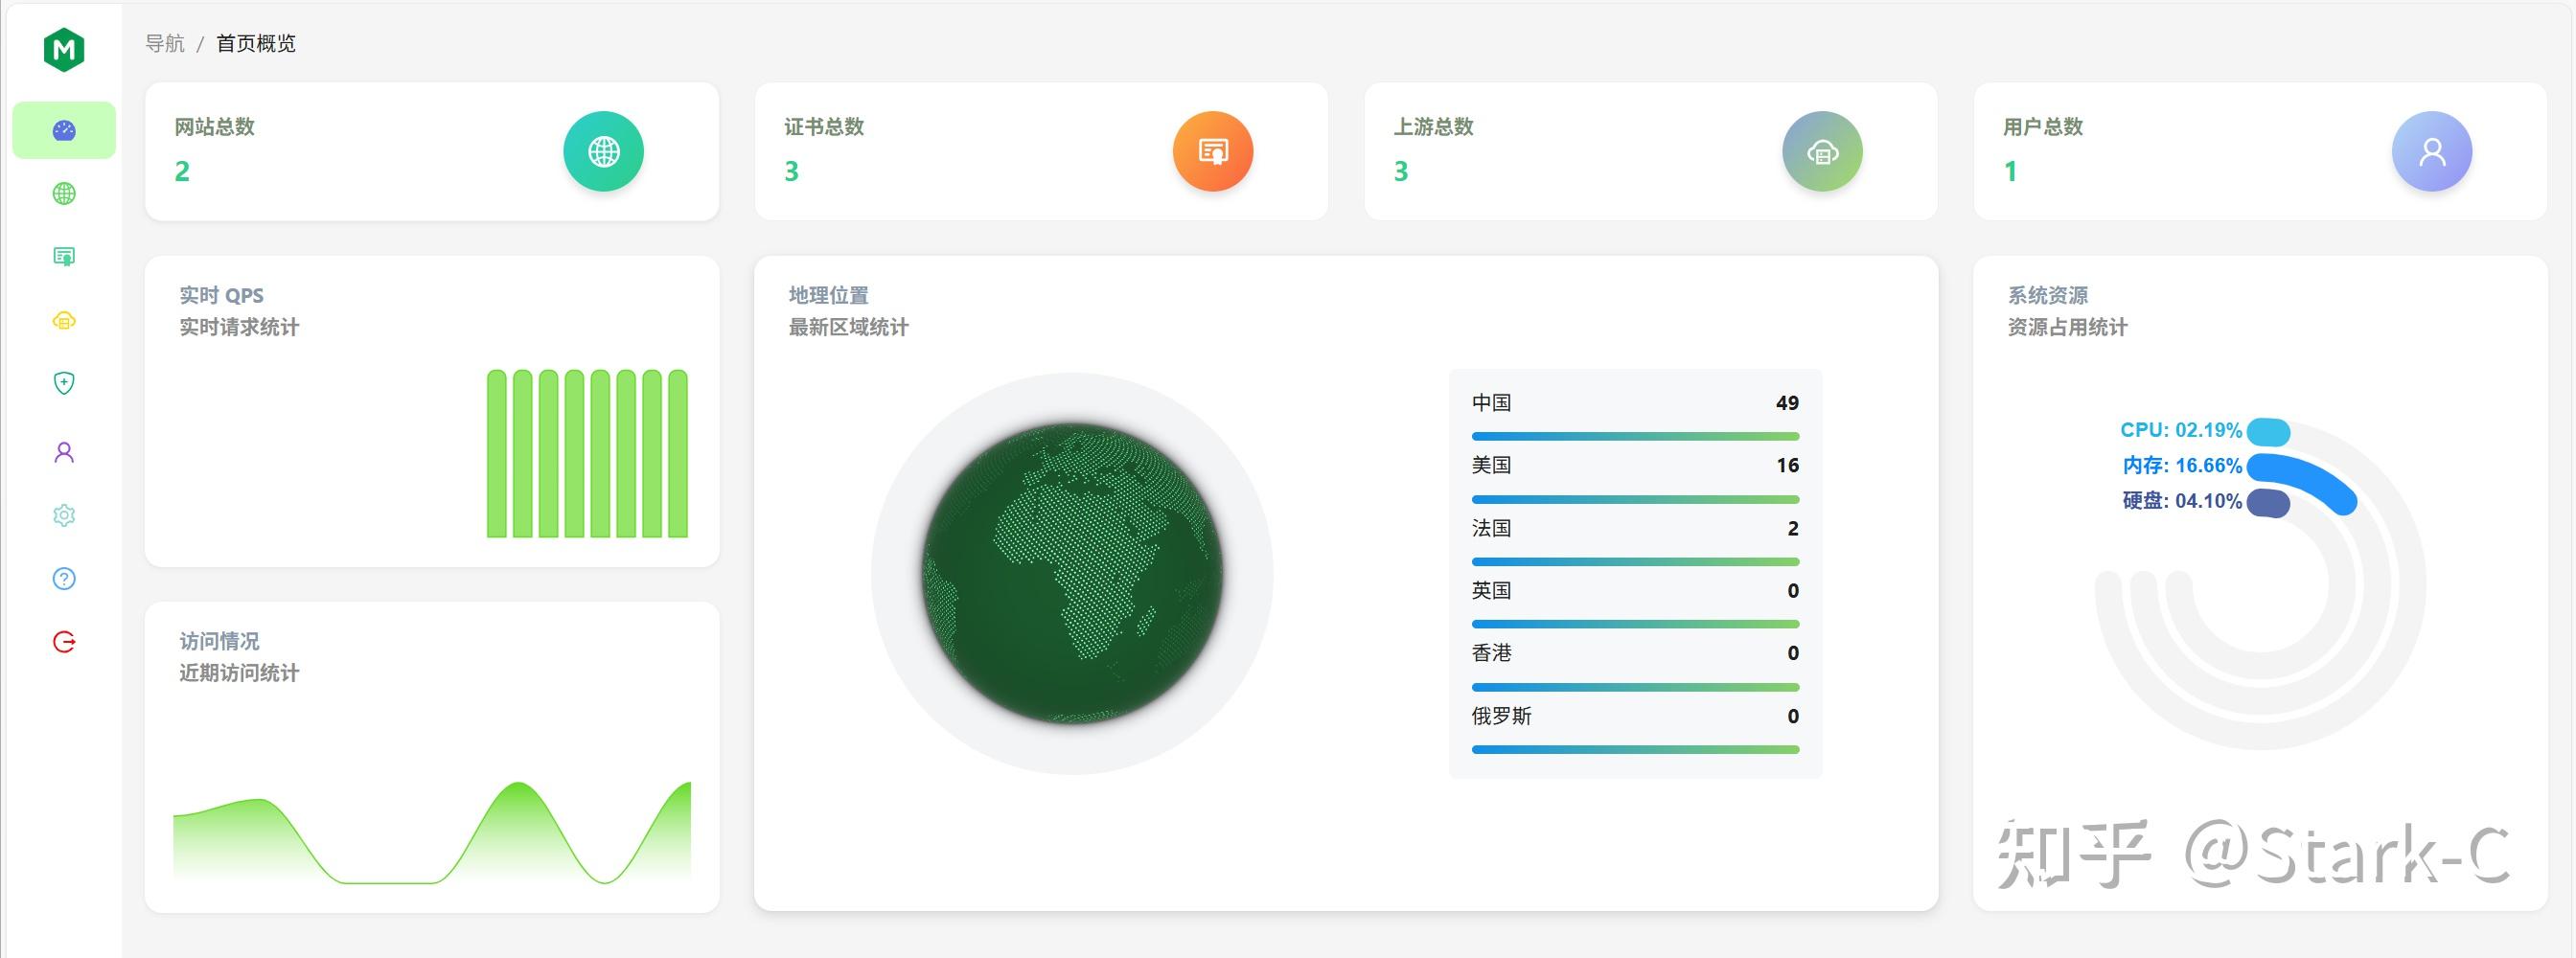Click the 上游总数 round cloud icon

click(x=1822, y=152)
